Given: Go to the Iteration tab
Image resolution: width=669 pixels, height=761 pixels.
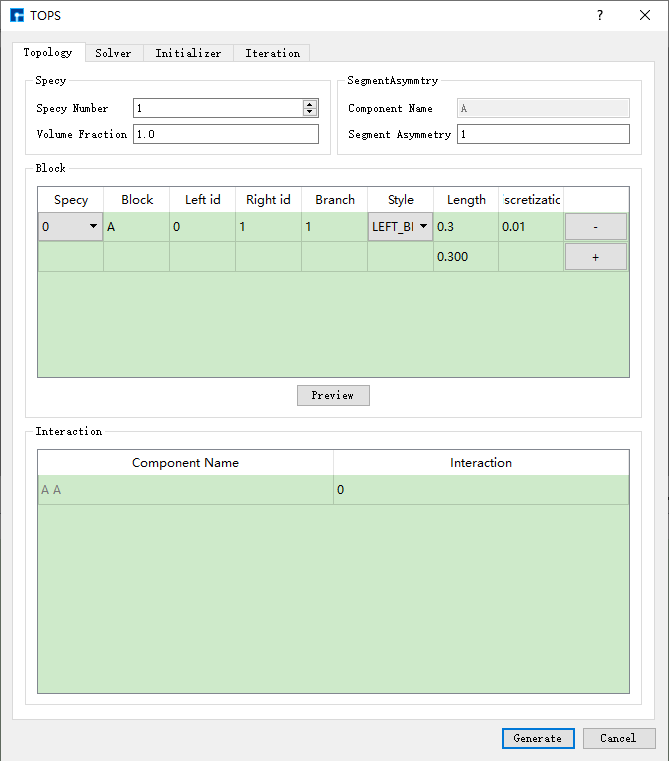Looking at the screenshot, I should point(272,53).
